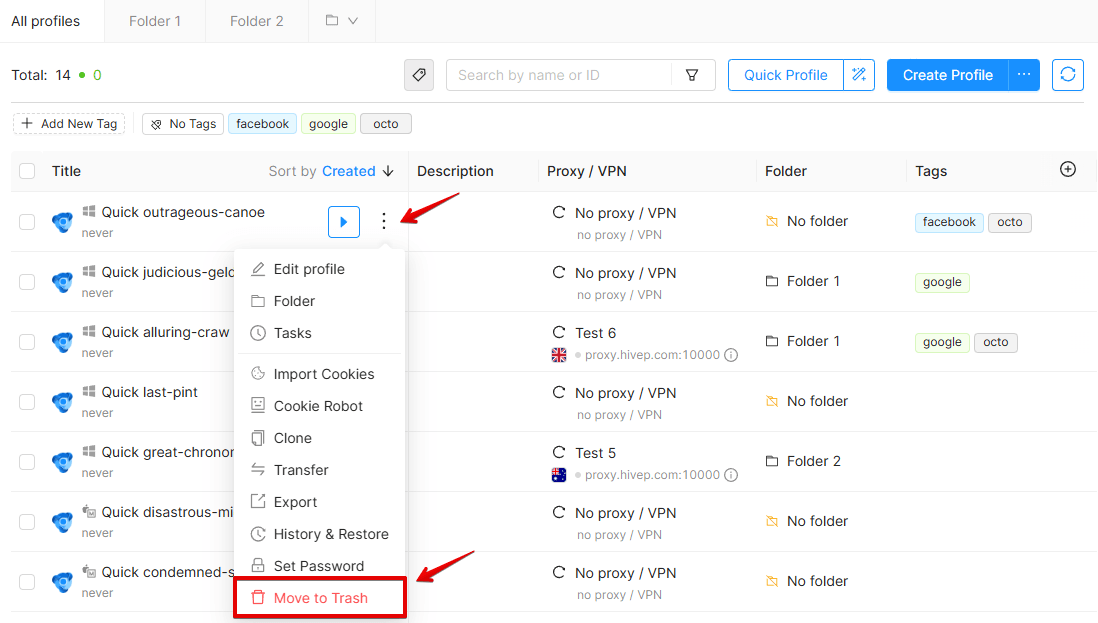Click the browser icon of Quick last-pint
Viewport: 1098px width, 623px height.
(62, 402)
